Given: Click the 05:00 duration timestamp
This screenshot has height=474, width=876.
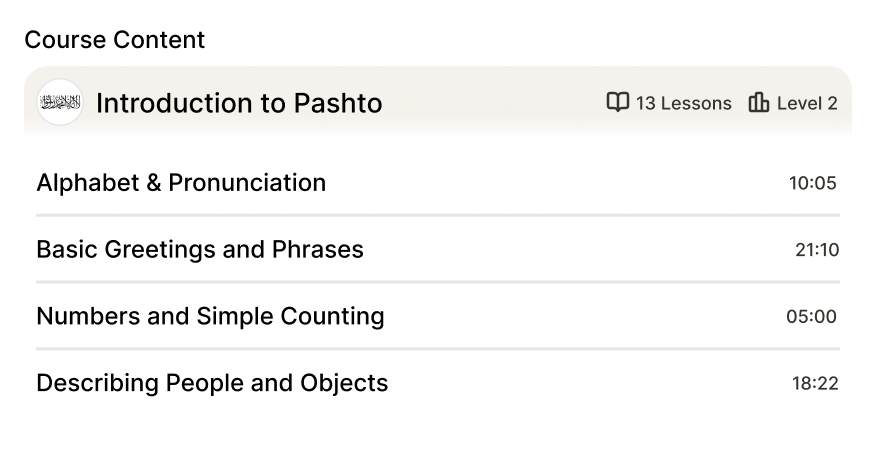Looking at the screenshot, I should 811,317.
